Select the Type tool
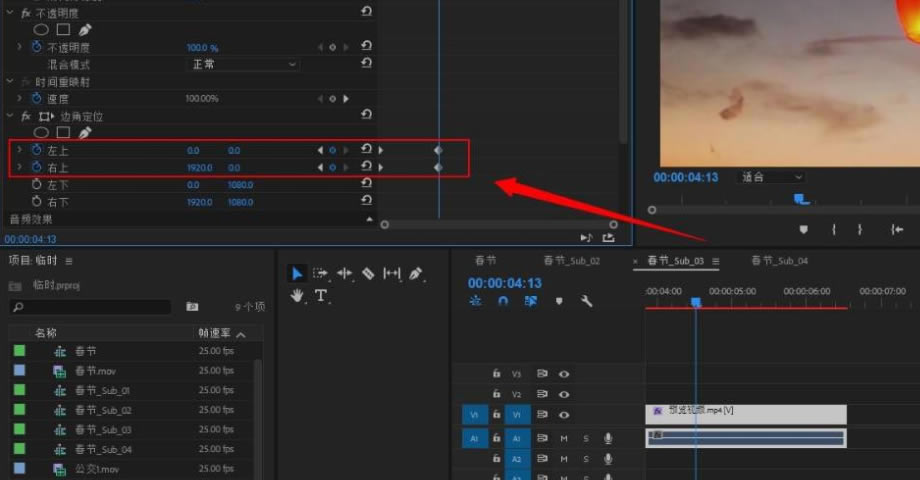The image size is (920, 480). coord(320,295)
